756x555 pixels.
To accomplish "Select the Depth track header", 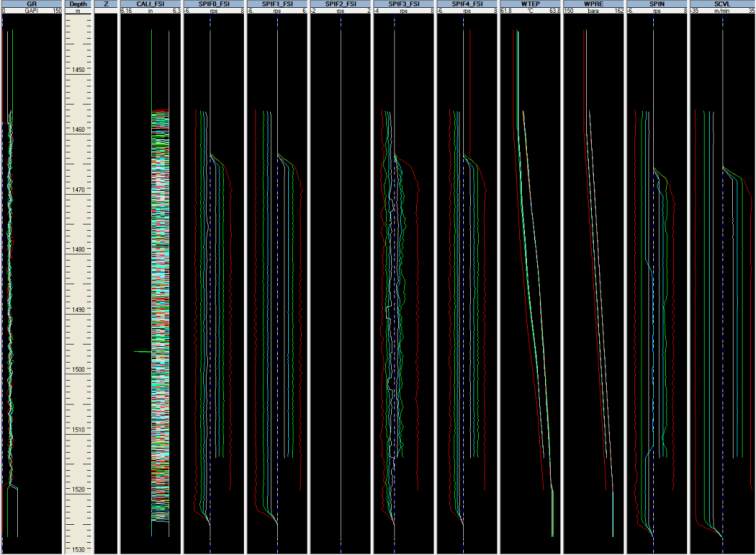I will click(78, 4).
